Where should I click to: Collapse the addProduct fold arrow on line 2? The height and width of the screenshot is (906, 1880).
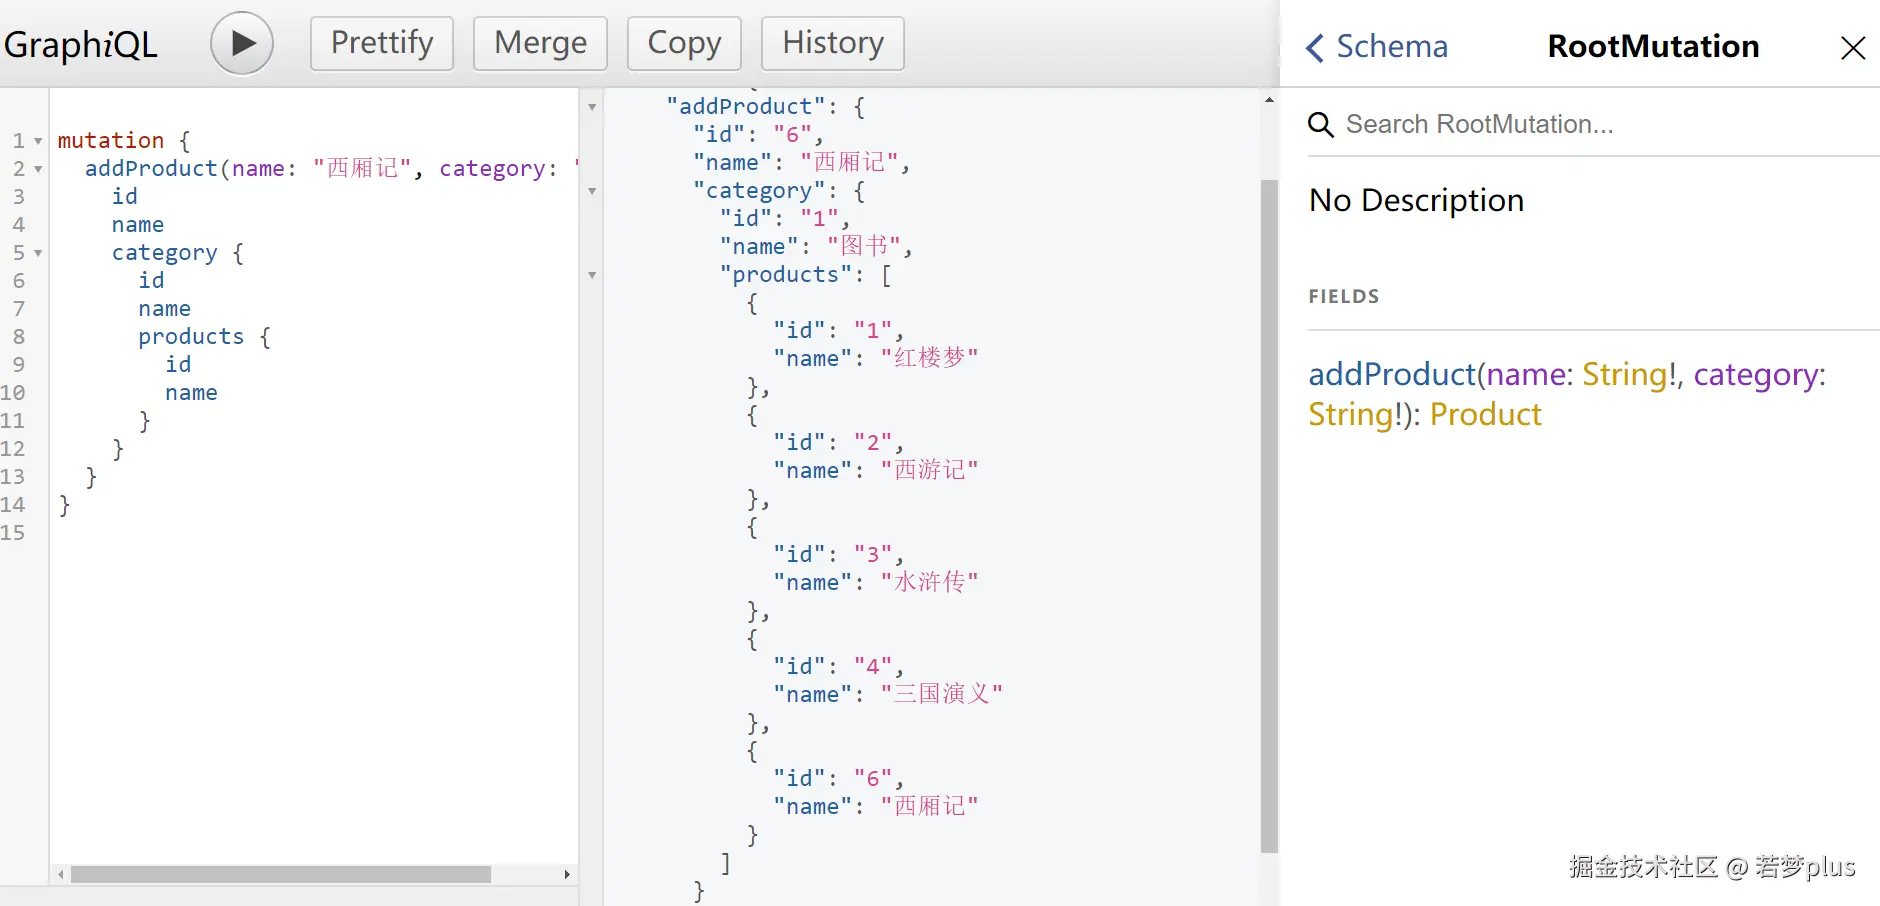pos(36,169)
